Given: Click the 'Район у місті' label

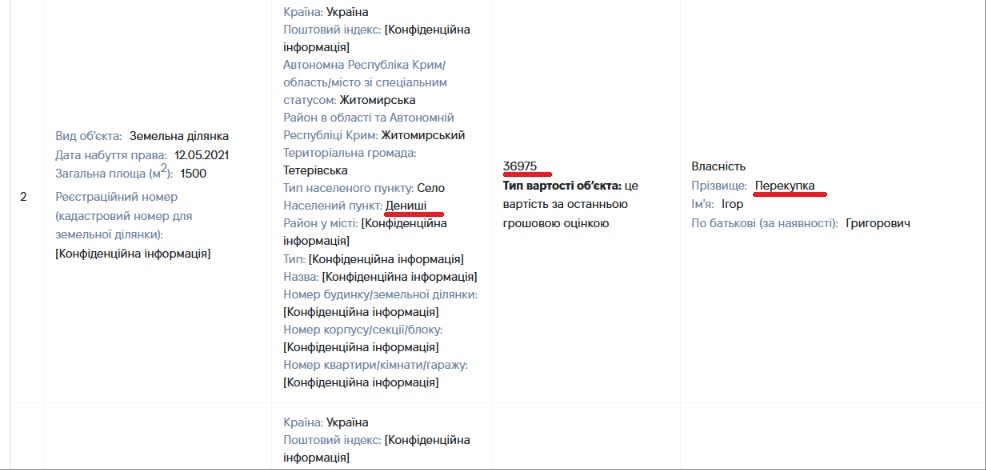Looking at the screenshot, I should coord(321,223).
